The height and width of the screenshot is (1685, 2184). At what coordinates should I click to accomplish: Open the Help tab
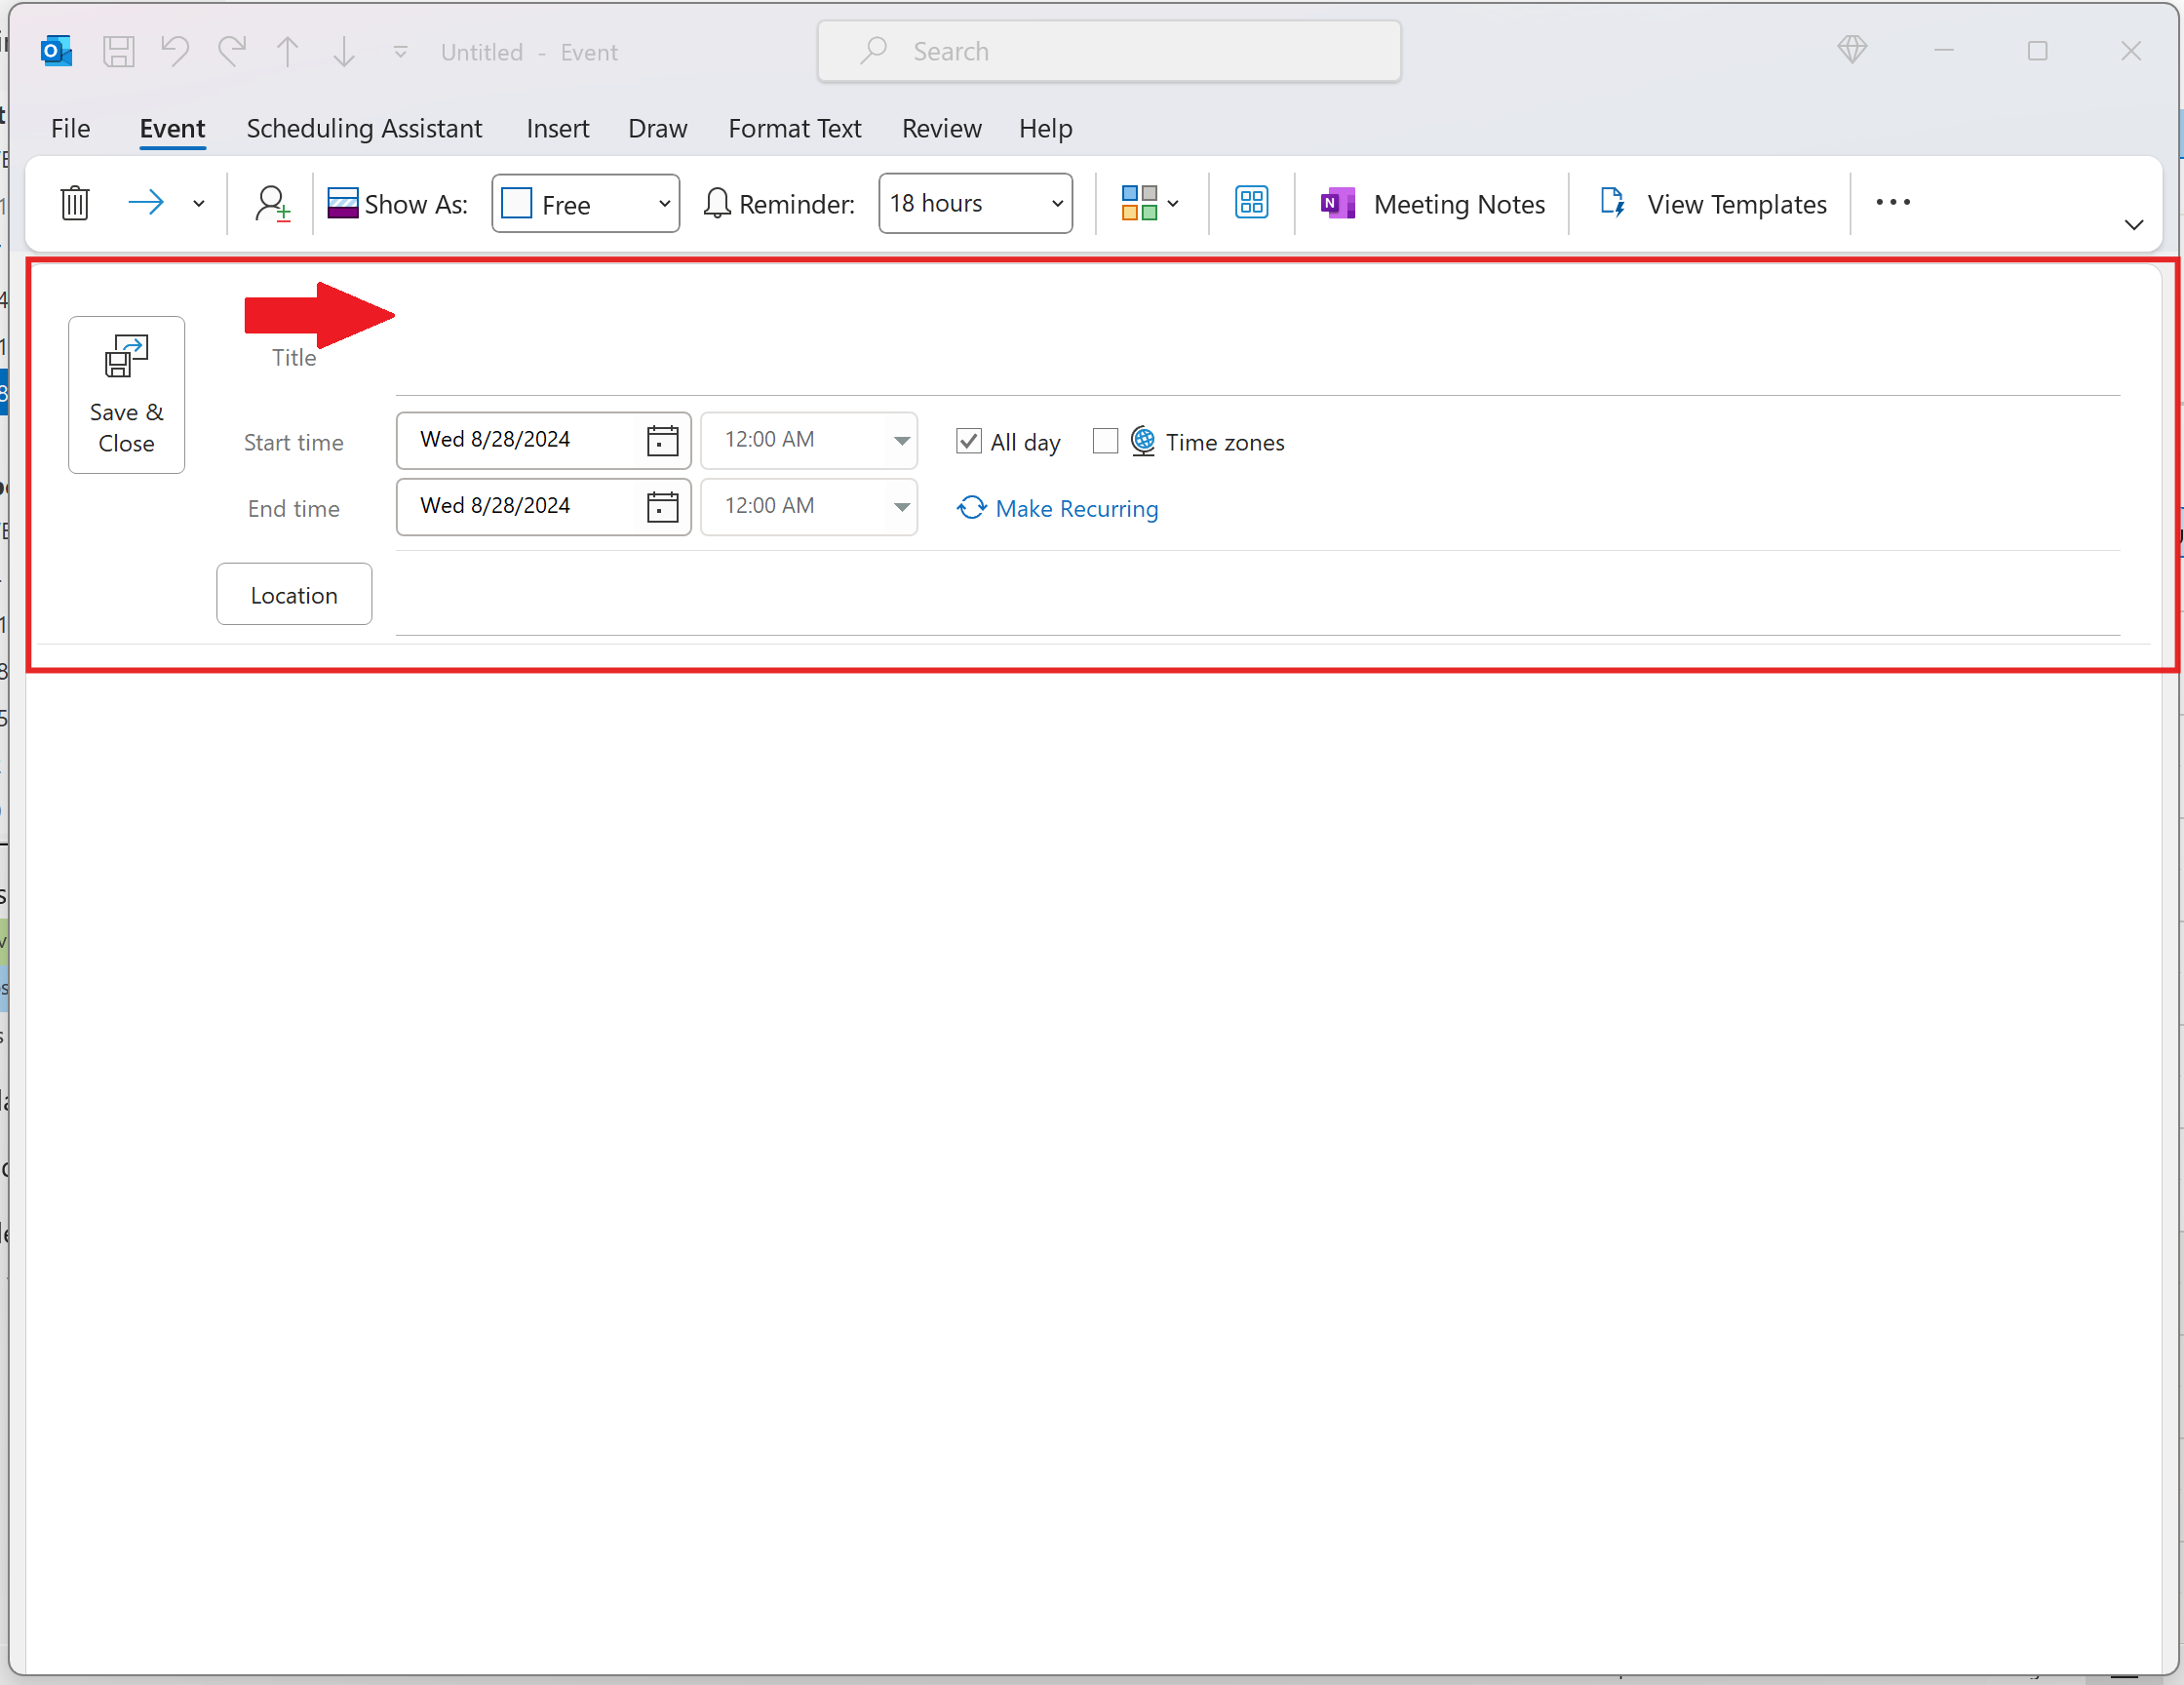click(1045, 128)
